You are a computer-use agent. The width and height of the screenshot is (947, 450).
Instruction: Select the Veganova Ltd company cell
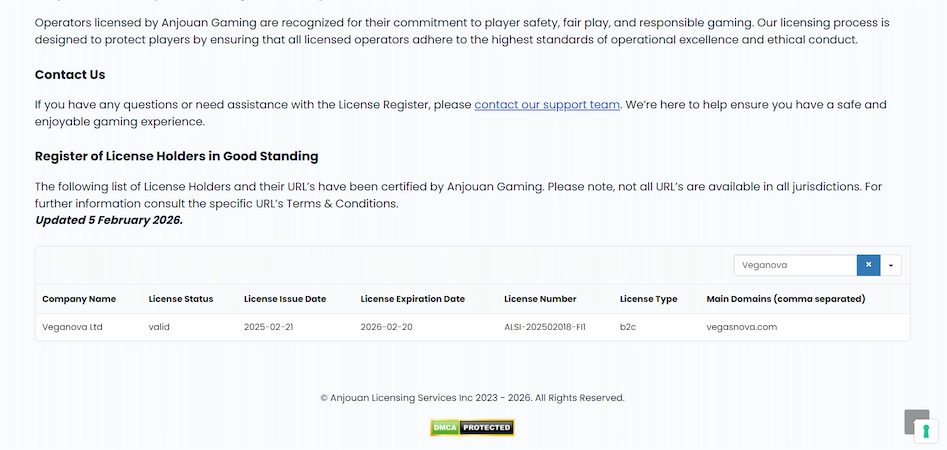click(x=72, y=327)
